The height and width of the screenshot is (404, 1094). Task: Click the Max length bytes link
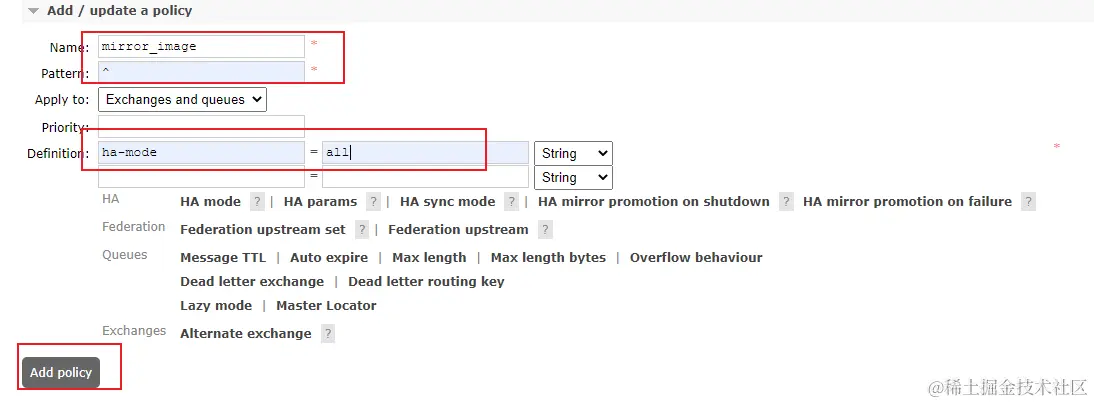pyautogui.click(x=548, y=257)
